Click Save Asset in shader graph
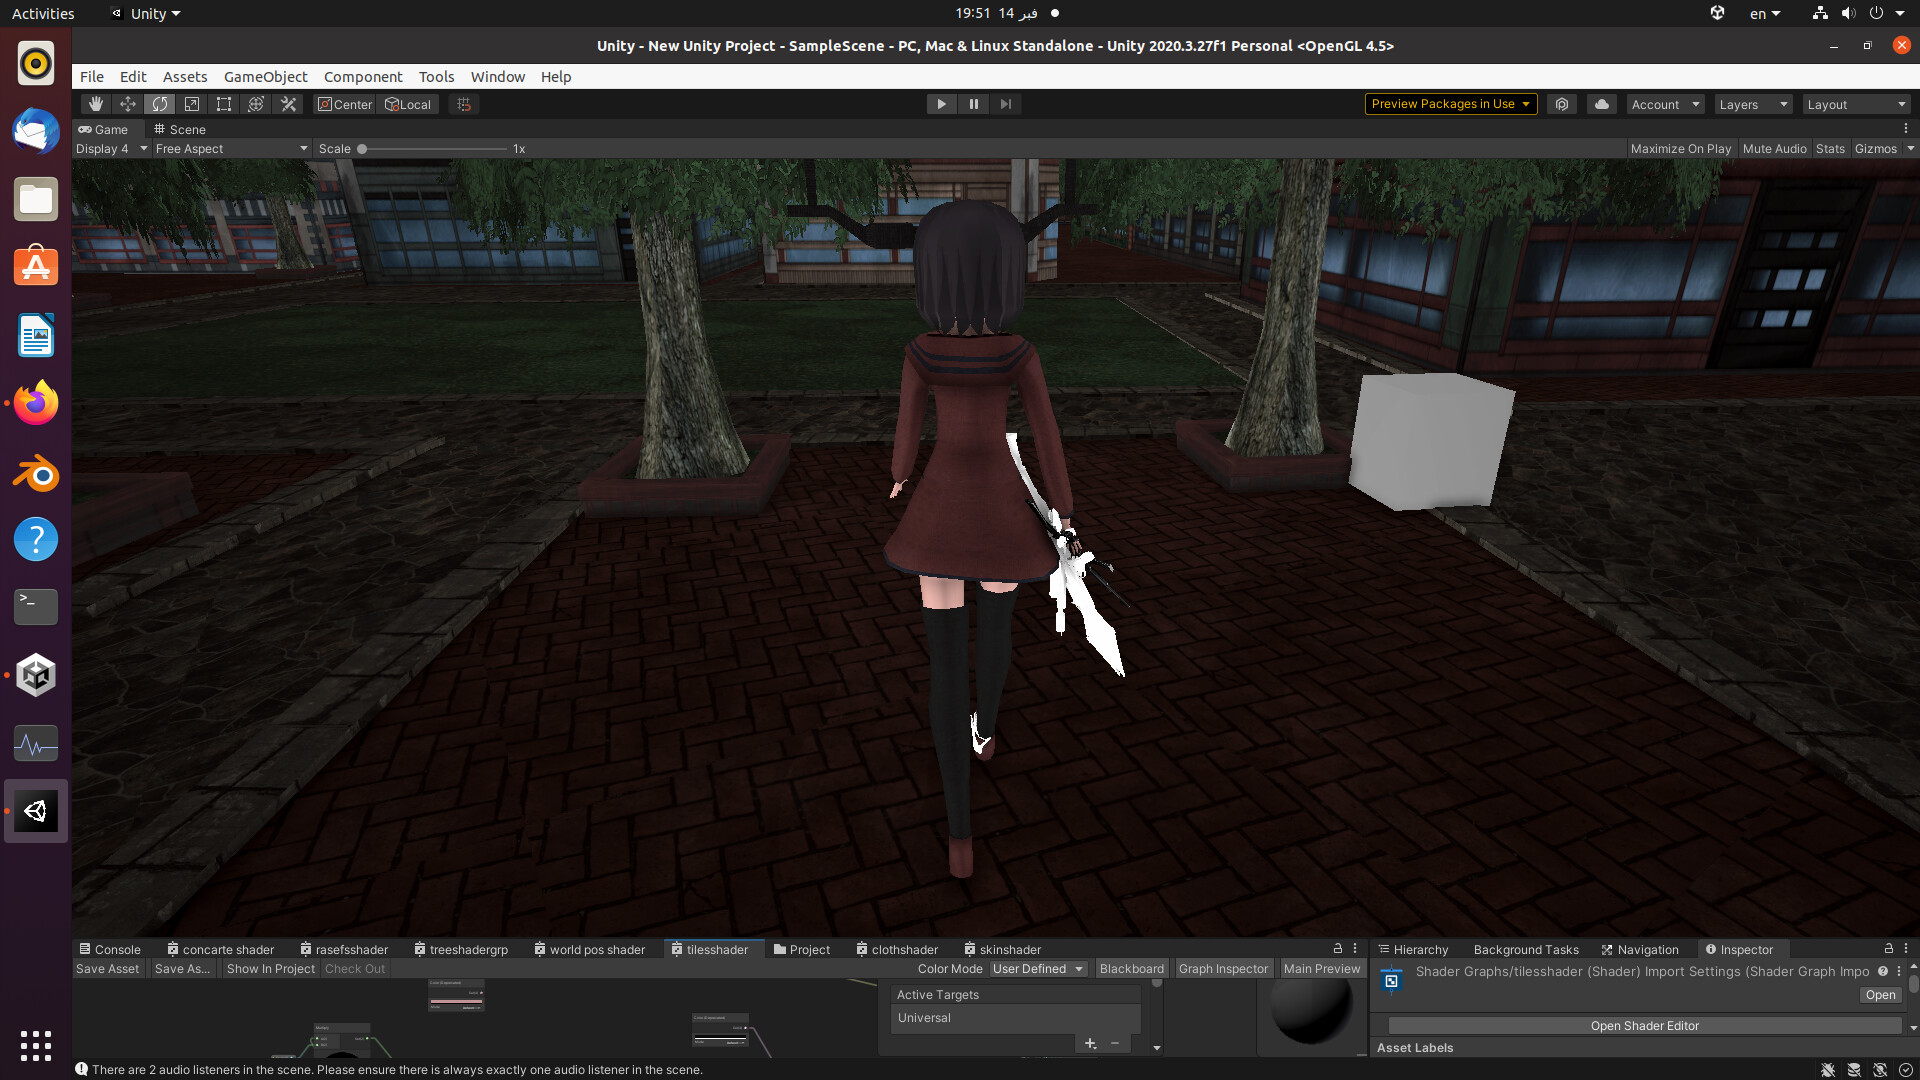Screen dimensions: 1920x1080 (x=107, y=968)
